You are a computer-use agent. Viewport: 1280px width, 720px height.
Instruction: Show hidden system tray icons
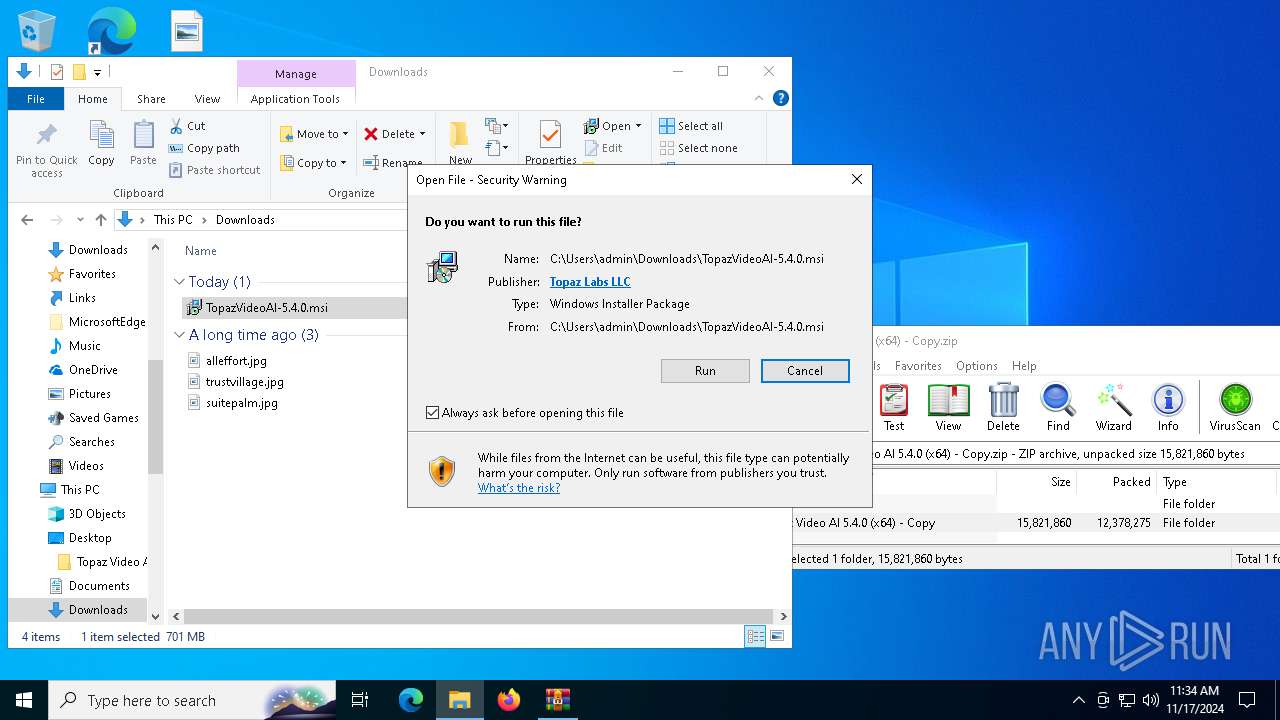pyautogui.click(x=1078, y=700)
